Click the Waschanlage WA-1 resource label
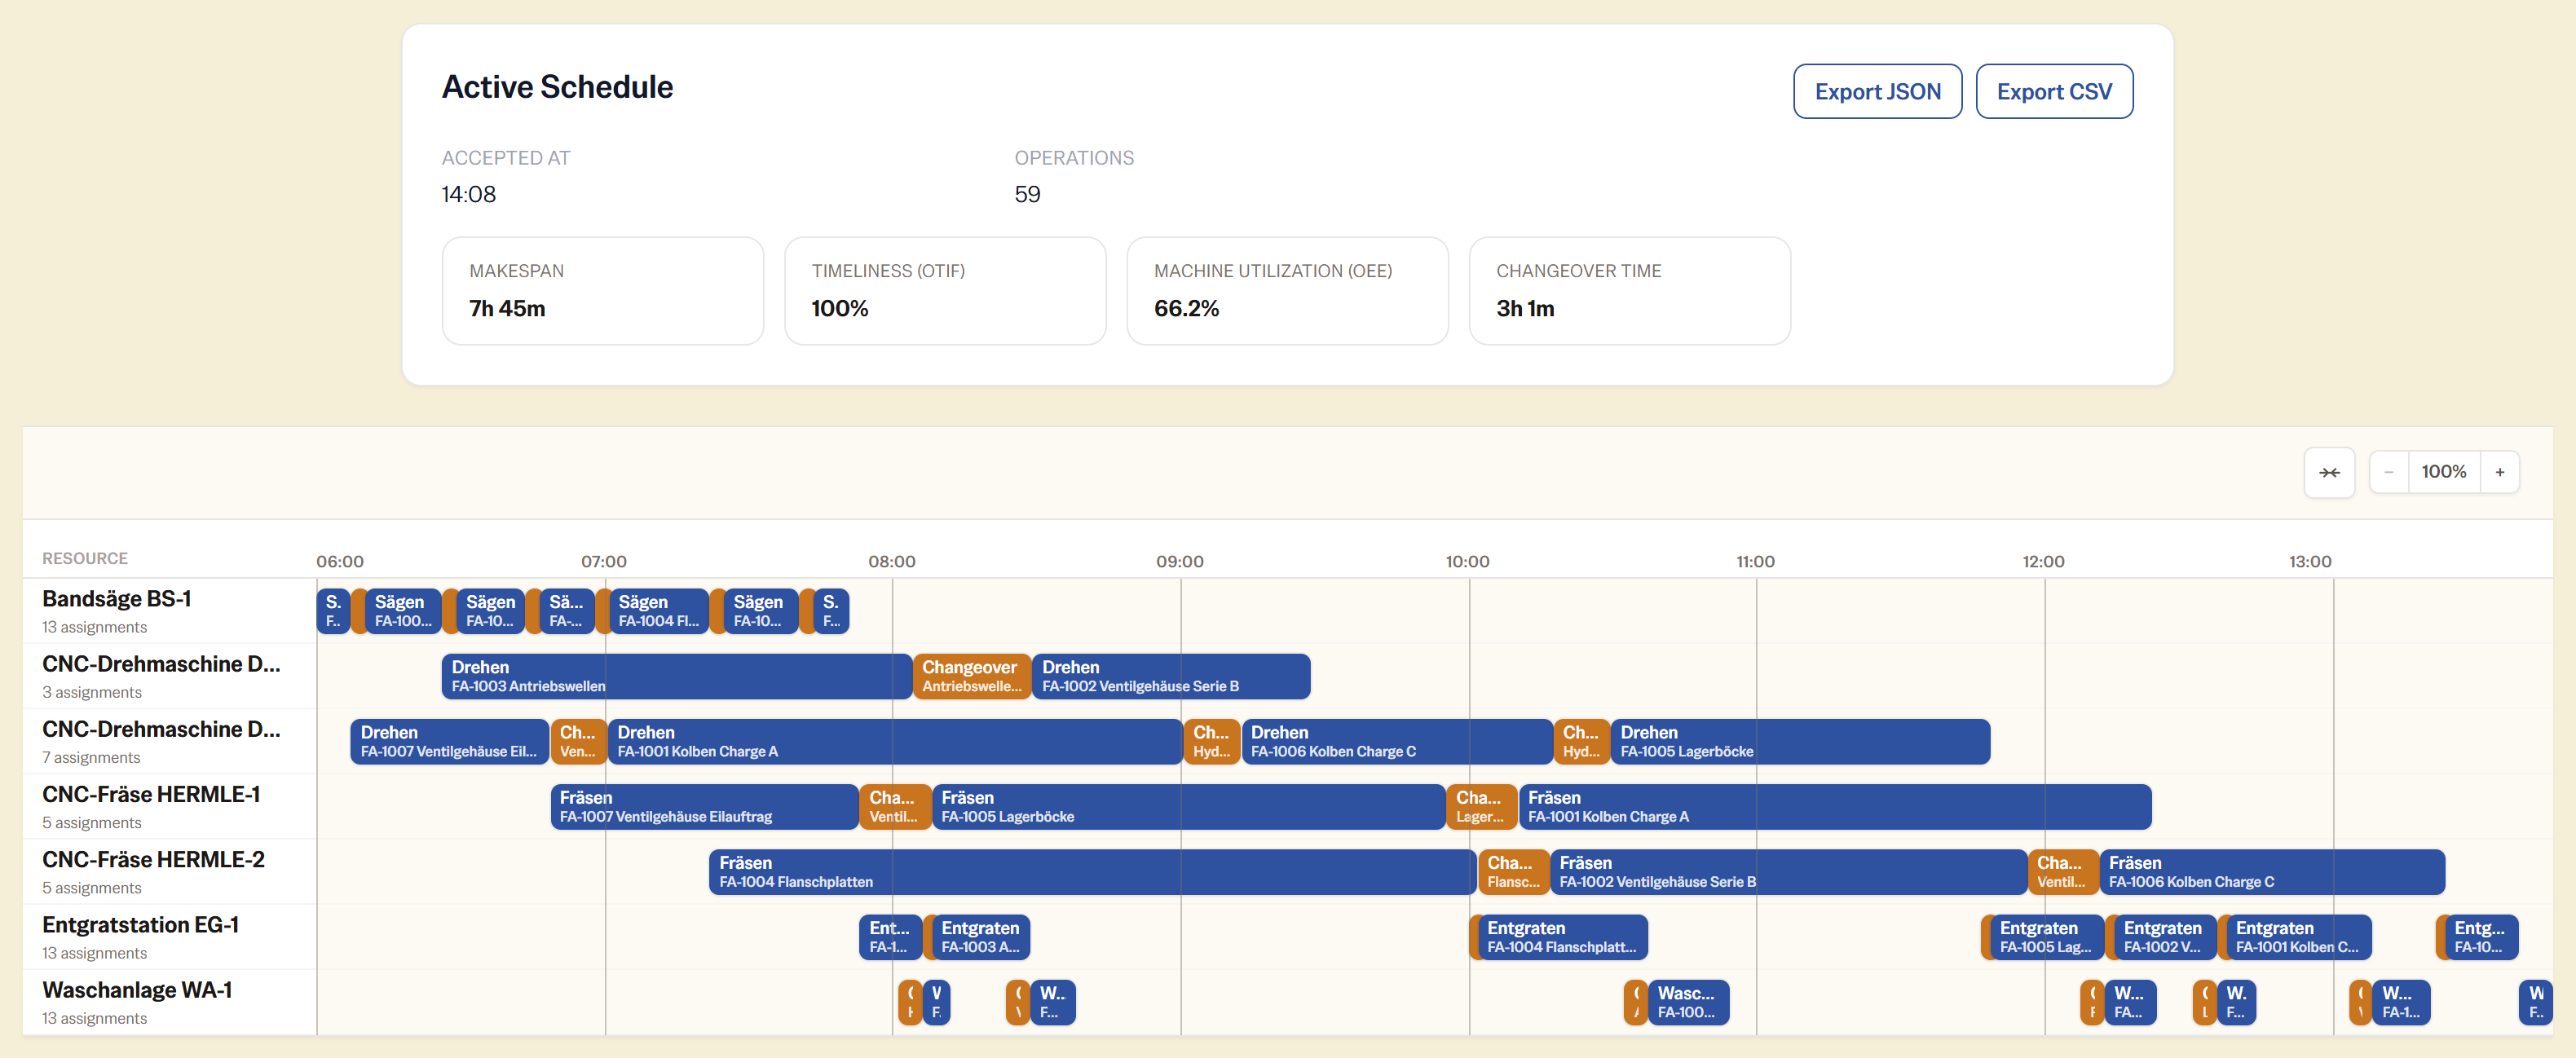 (x=137, y=989)
